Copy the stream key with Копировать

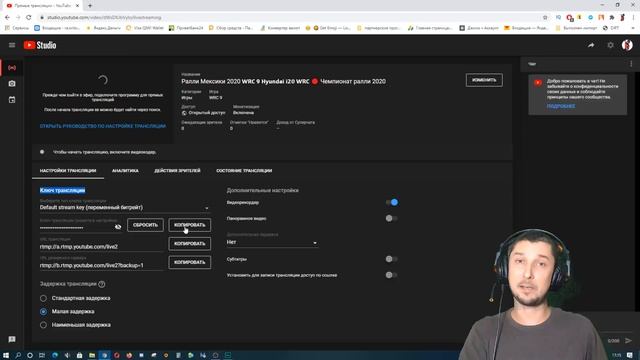[190, 225]
